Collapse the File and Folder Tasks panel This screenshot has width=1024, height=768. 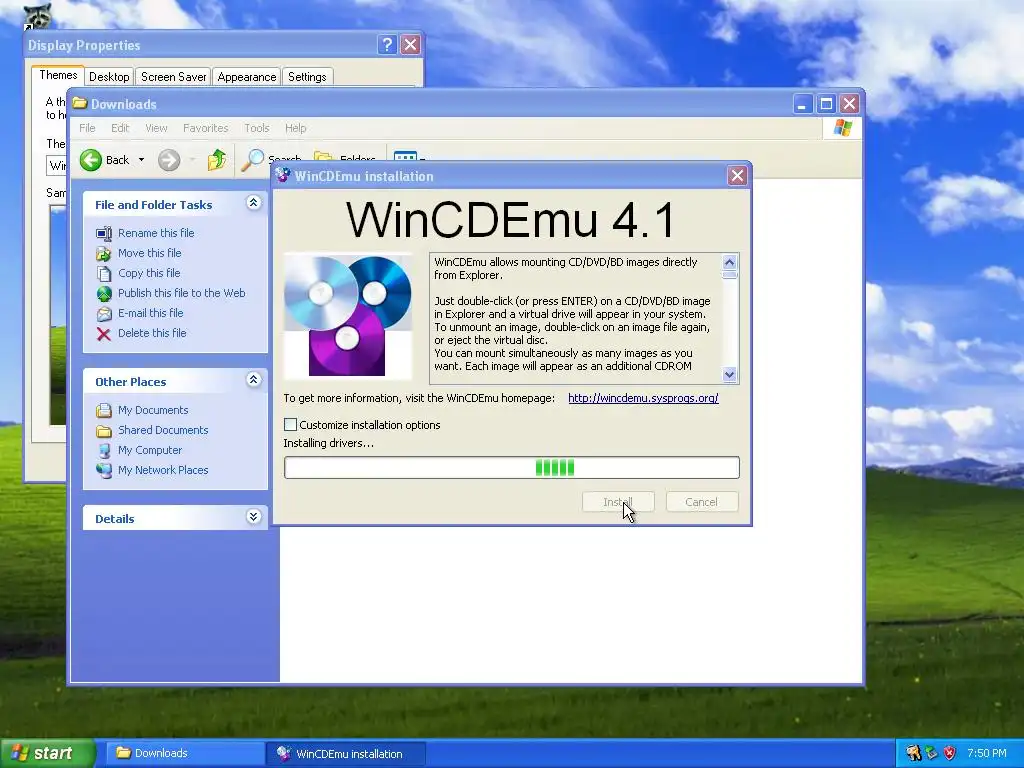click(x=253, y=202)
